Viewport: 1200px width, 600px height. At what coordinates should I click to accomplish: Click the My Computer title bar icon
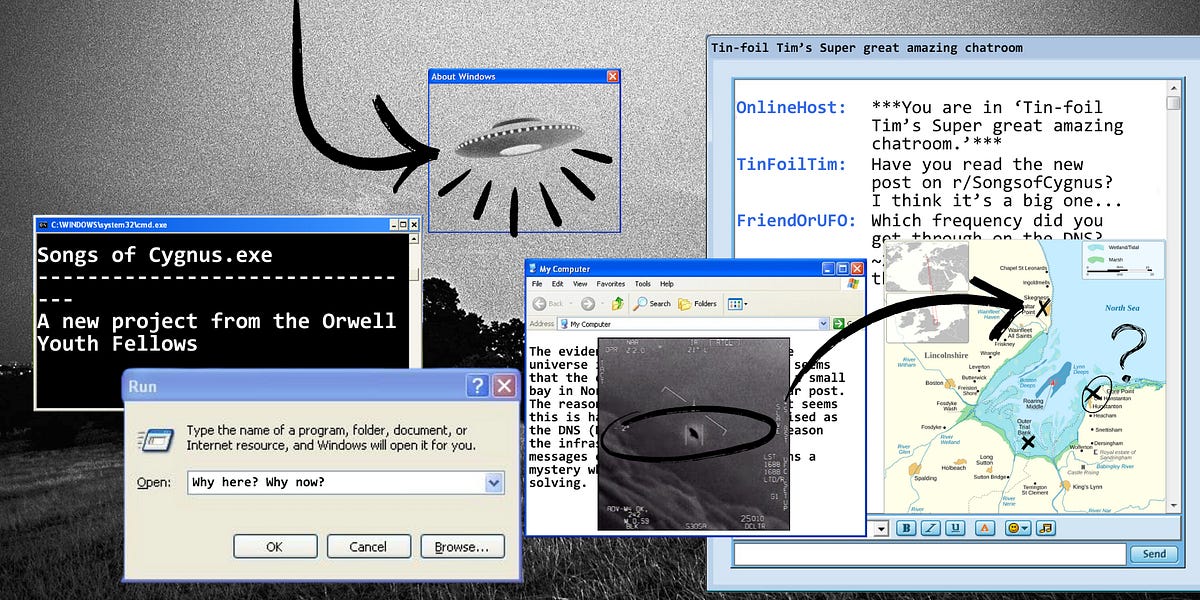(532, 269)
